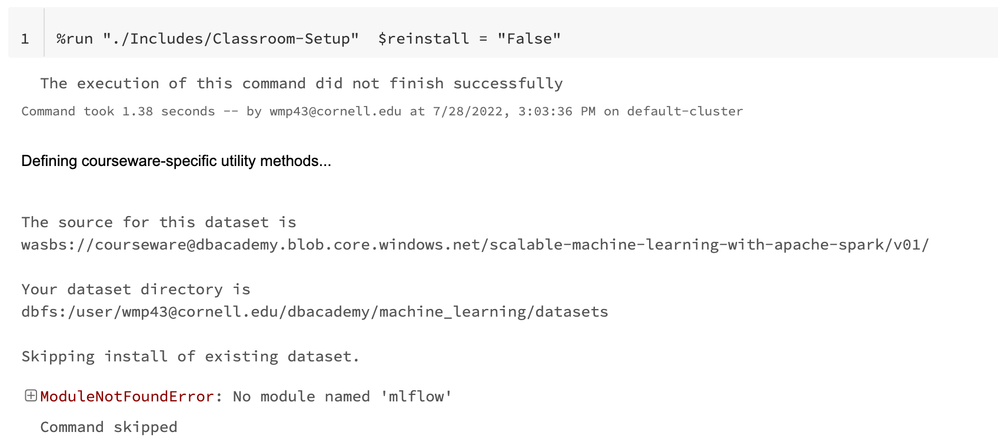Click 'The source for this dataset is' line
The width and height of the screenshot is (998, 445).
(158, 222)
